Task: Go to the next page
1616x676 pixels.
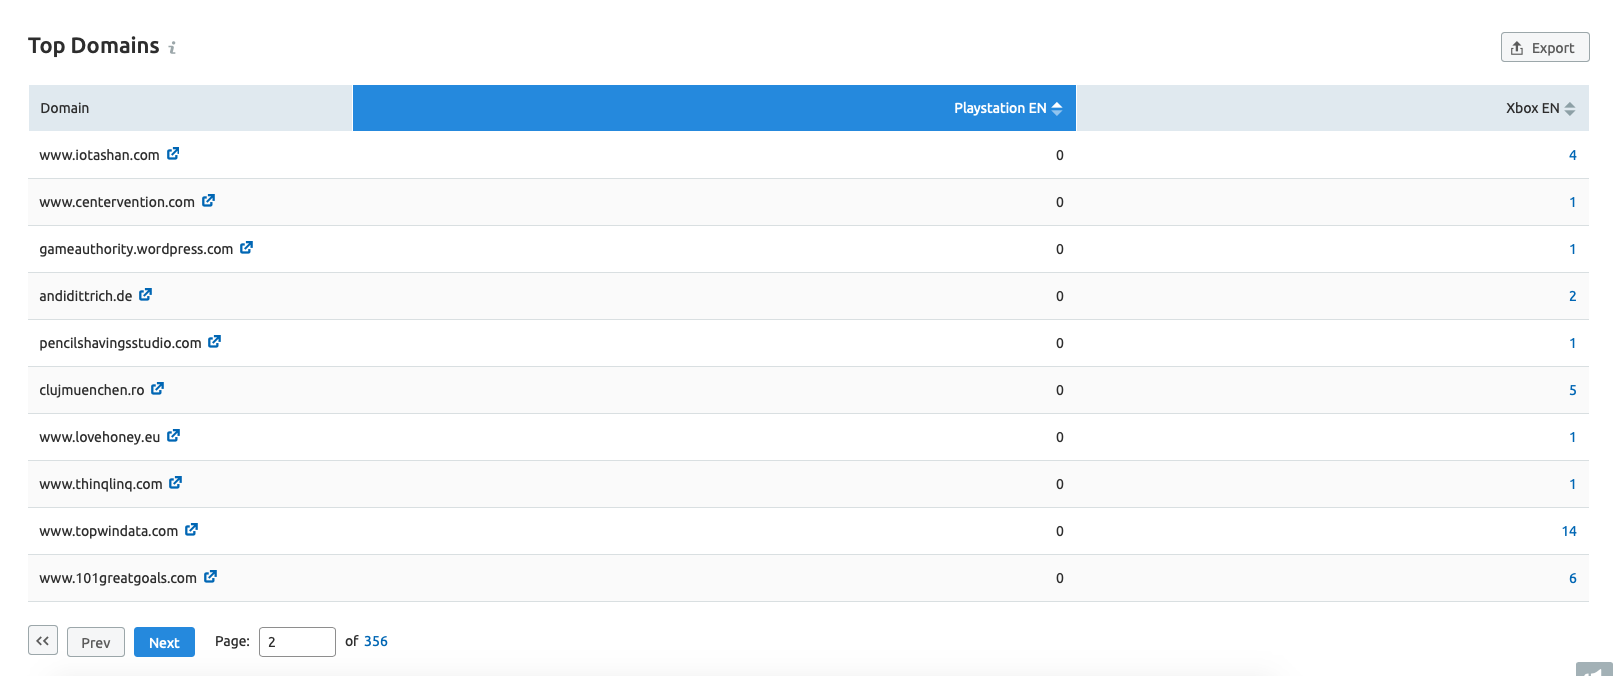Action: click(x=164, y=642)
